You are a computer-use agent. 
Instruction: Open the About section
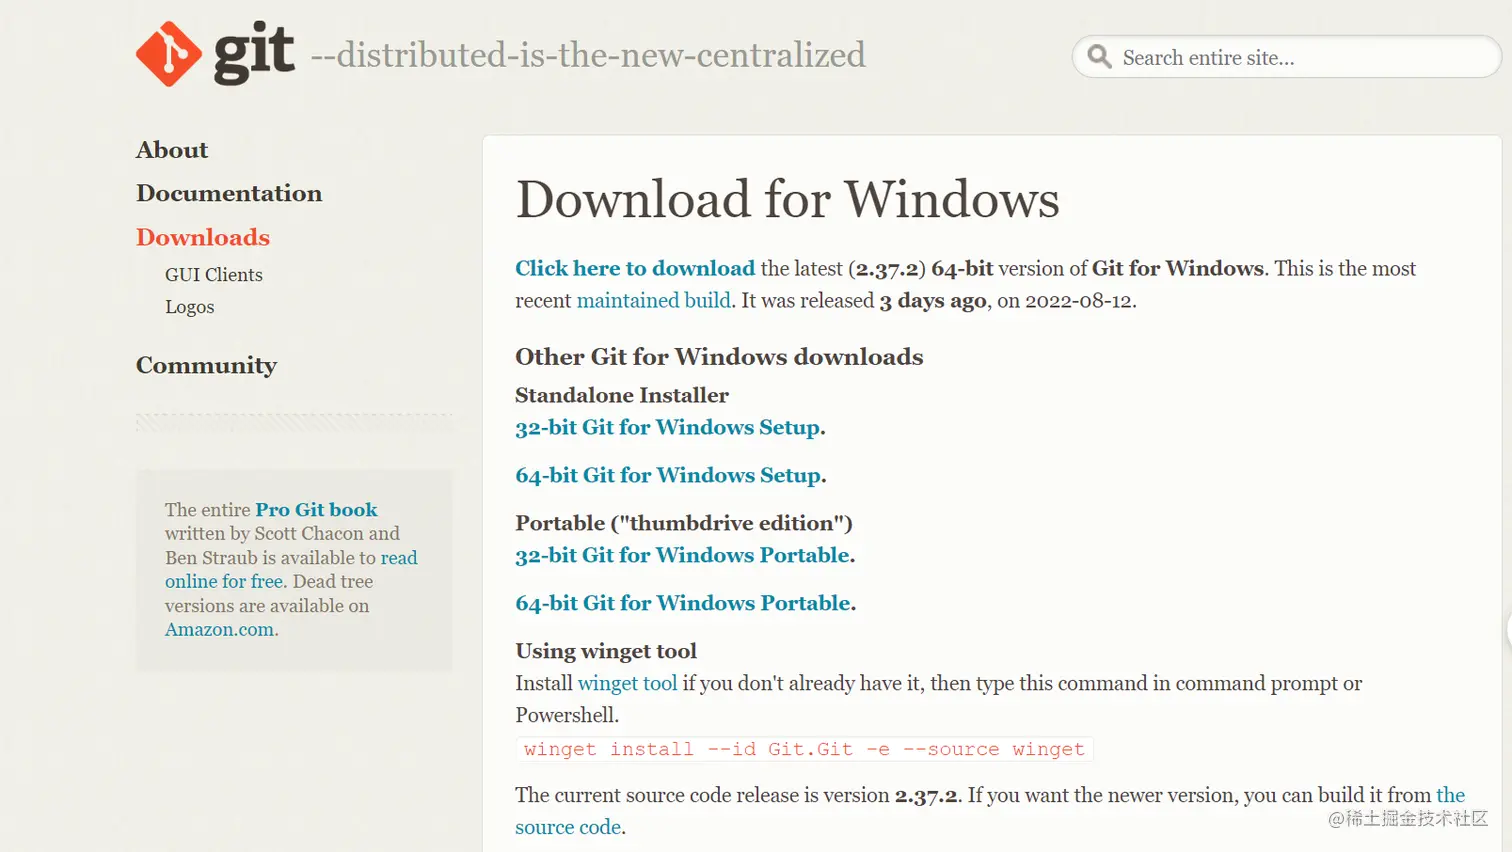[x=172, y=150]
